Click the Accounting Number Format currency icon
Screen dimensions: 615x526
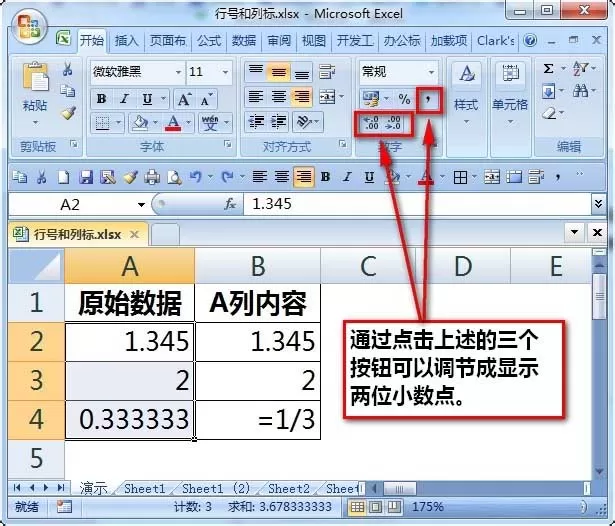tap(371, 99)
